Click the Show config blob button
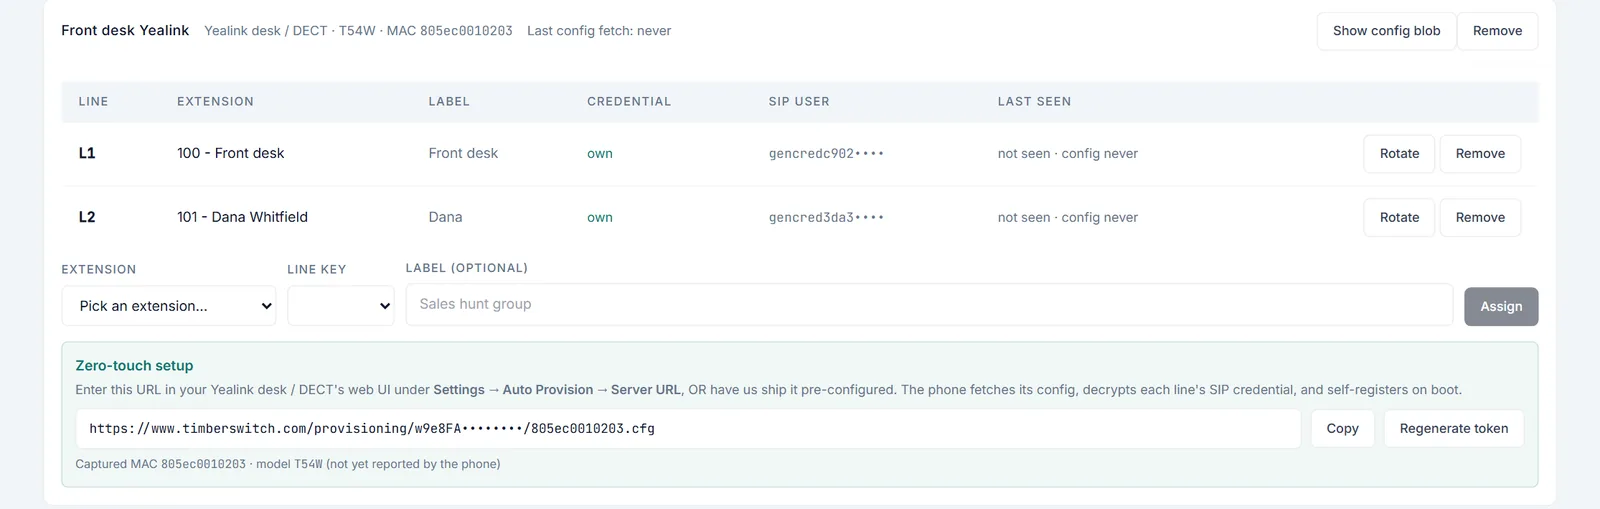Image resolution: width=1600 pixels, height=509 pixels. point(1386,31)
